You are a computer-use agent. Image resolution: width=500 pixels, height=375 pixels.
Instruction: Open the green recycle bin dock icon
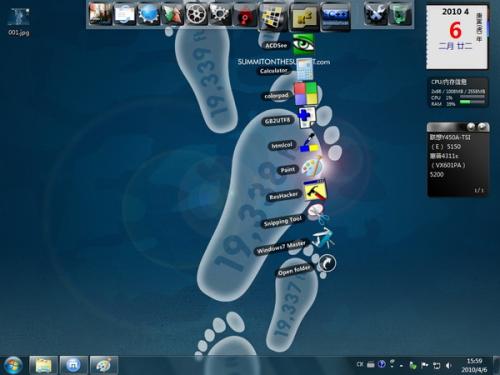(400, 14)
